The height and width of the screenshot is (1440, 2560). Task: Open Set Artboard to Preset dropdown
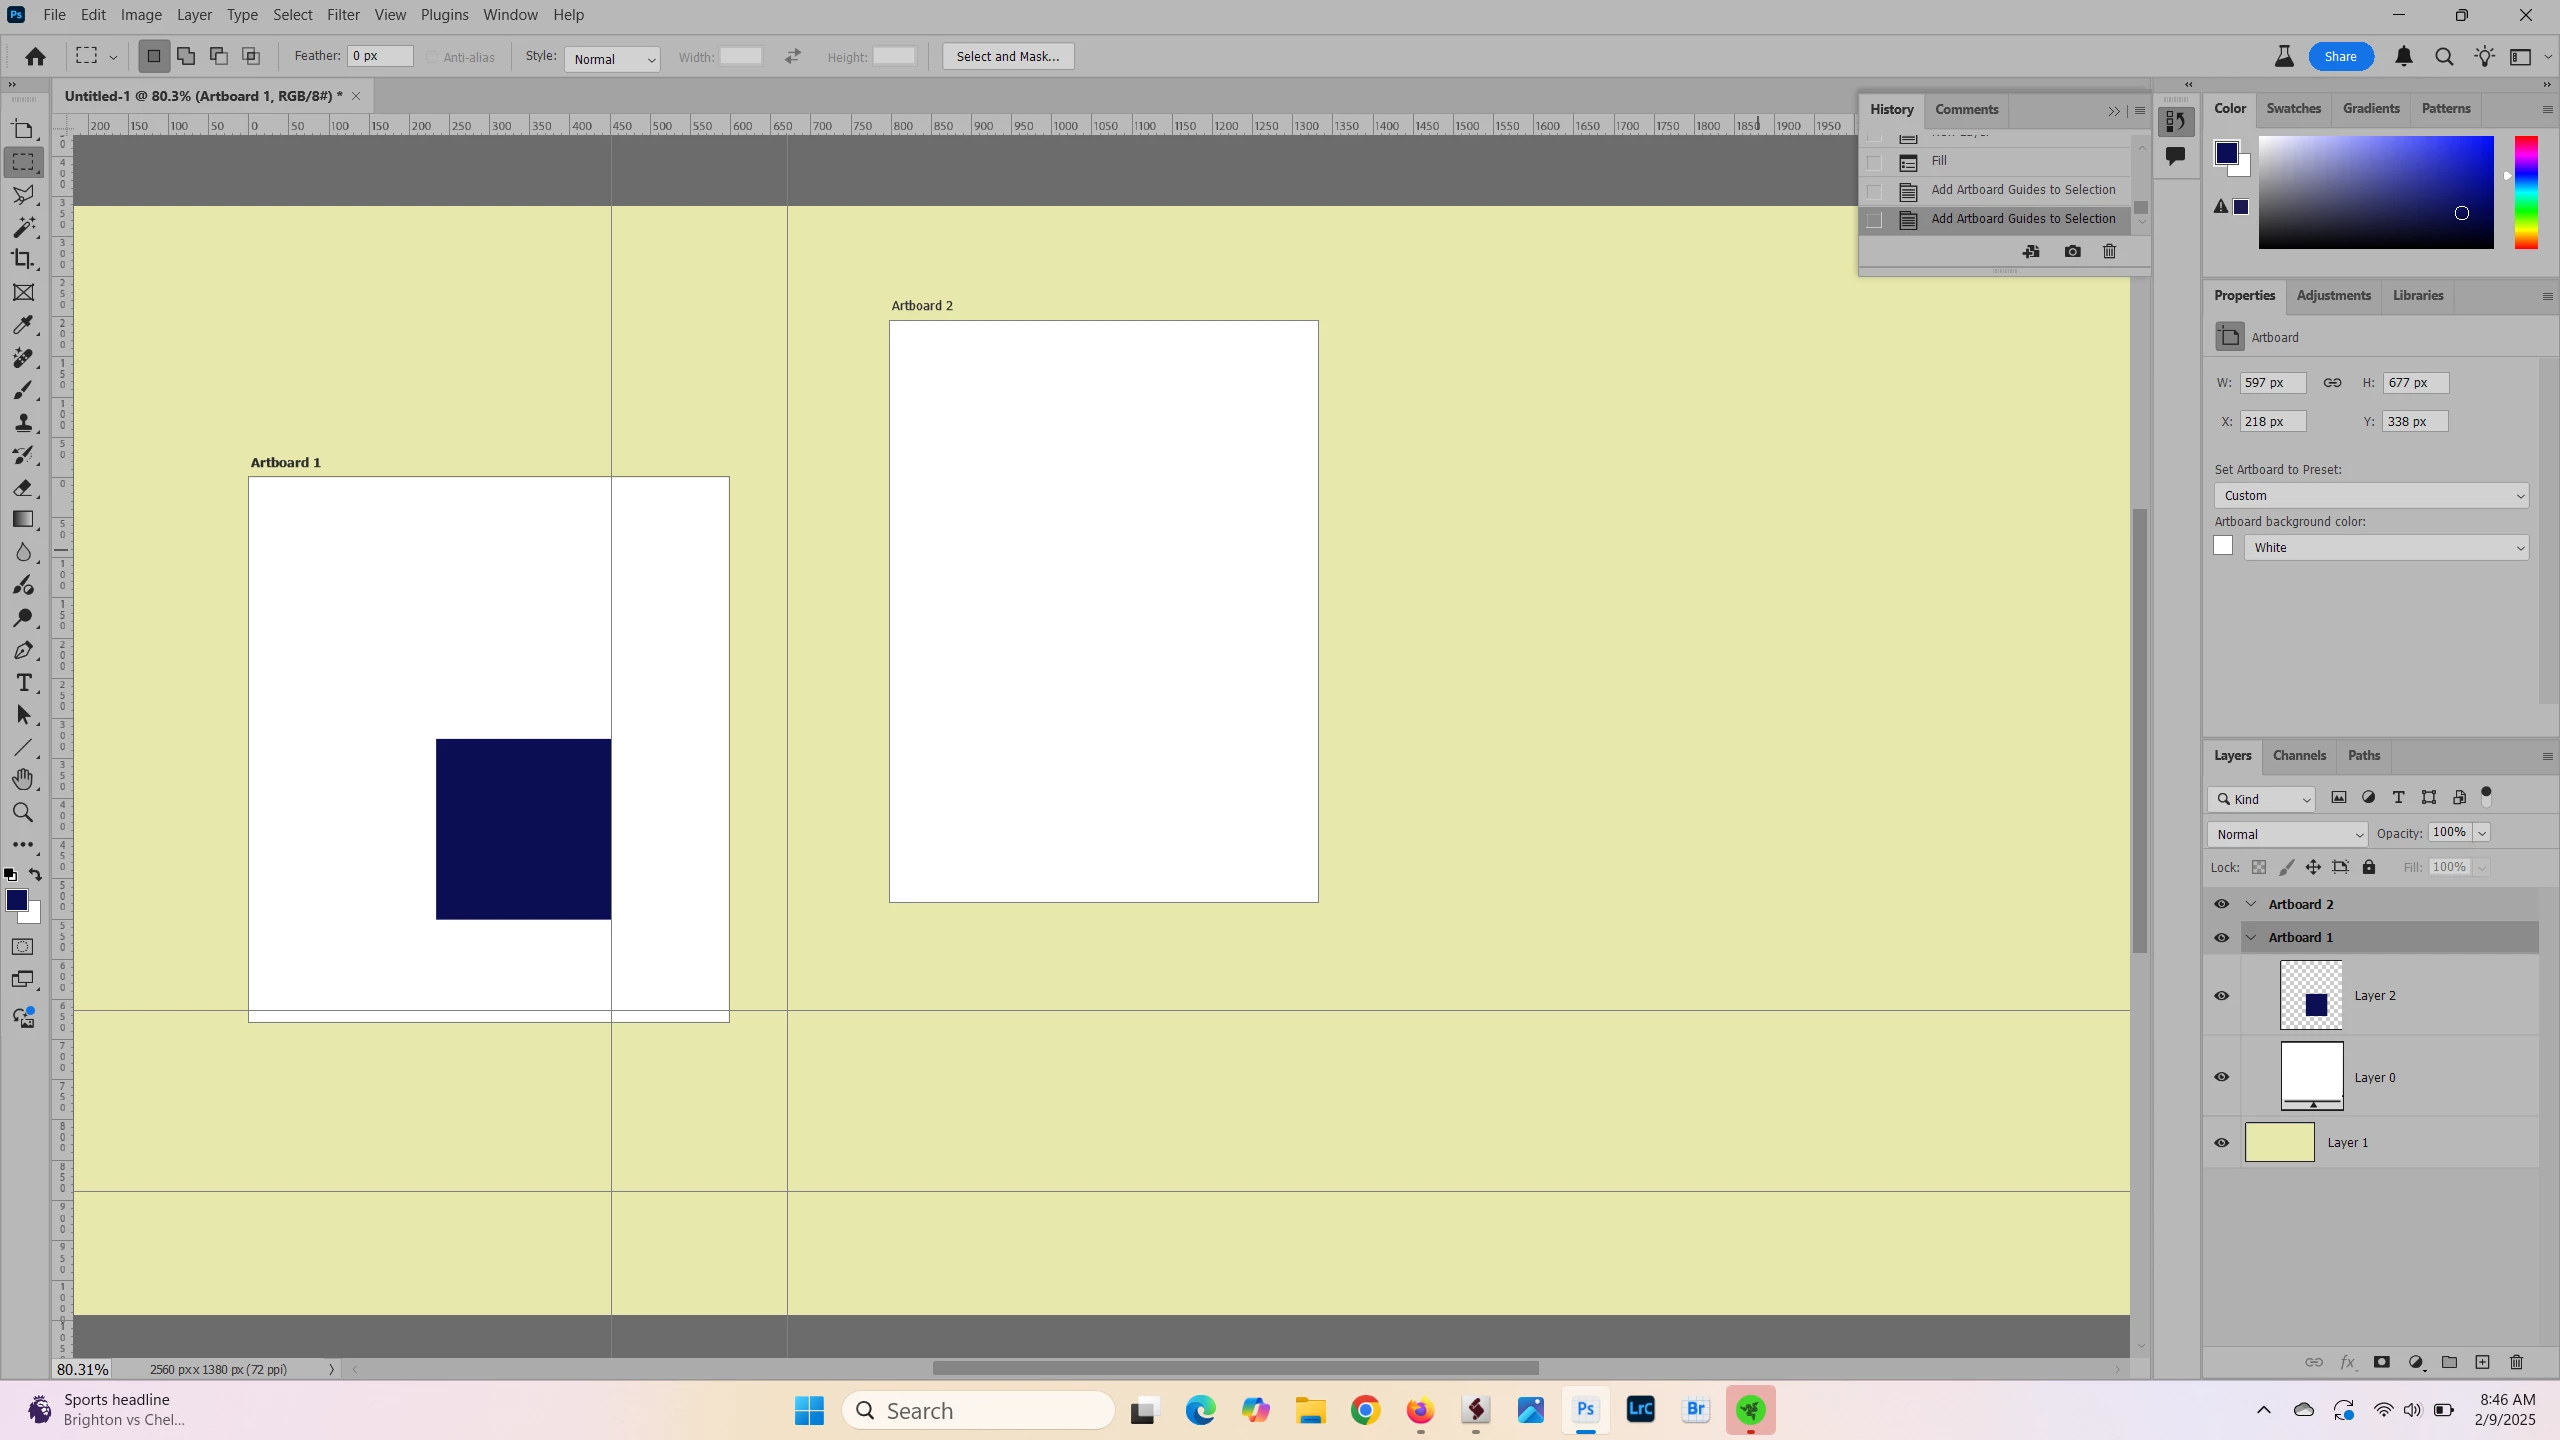pos(2370,496)
